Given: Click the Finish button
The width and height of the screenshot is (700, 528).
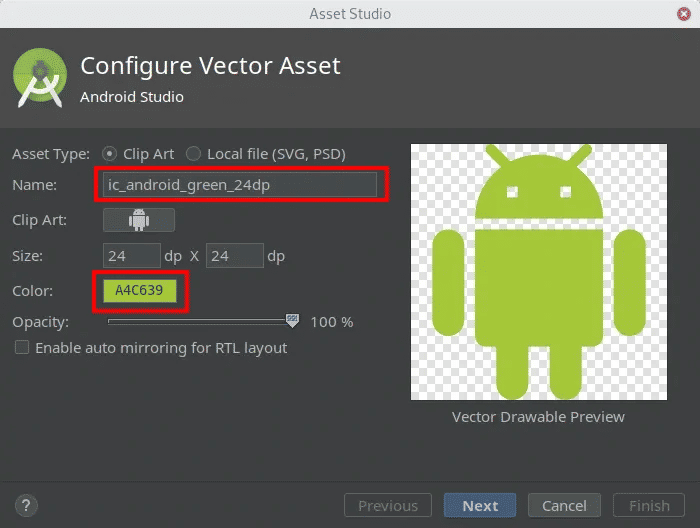Looking at the screenshot, I should pos(649,505).
